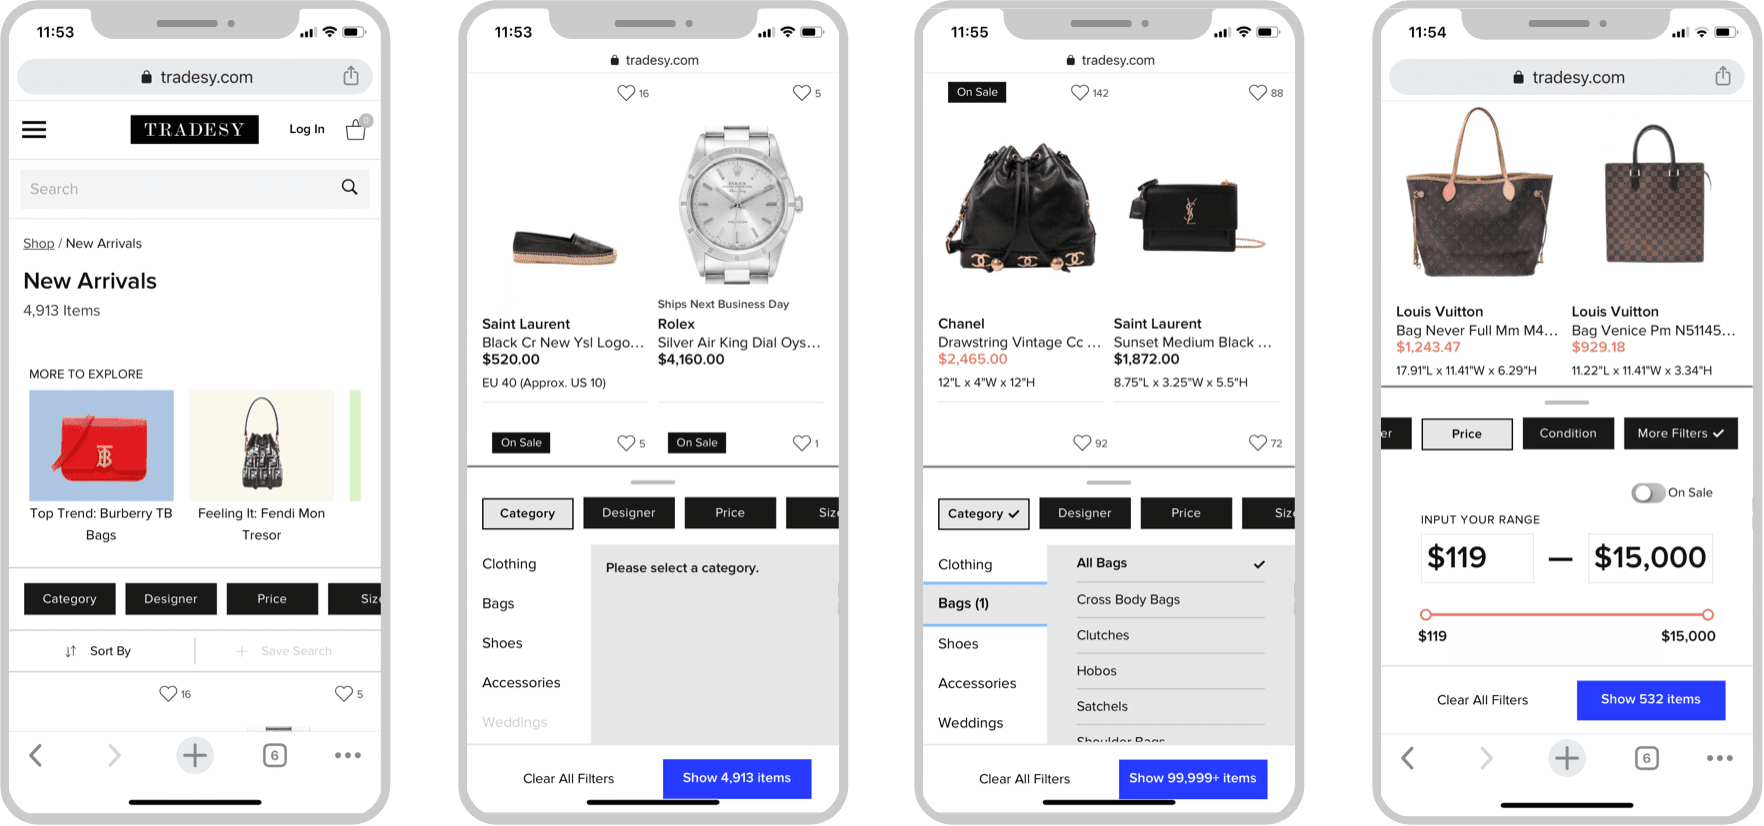Tap the heart with 142 likes
The width and height of the screenshot is (1764, 826).
pyautogui.click(x=1080, y=93)
